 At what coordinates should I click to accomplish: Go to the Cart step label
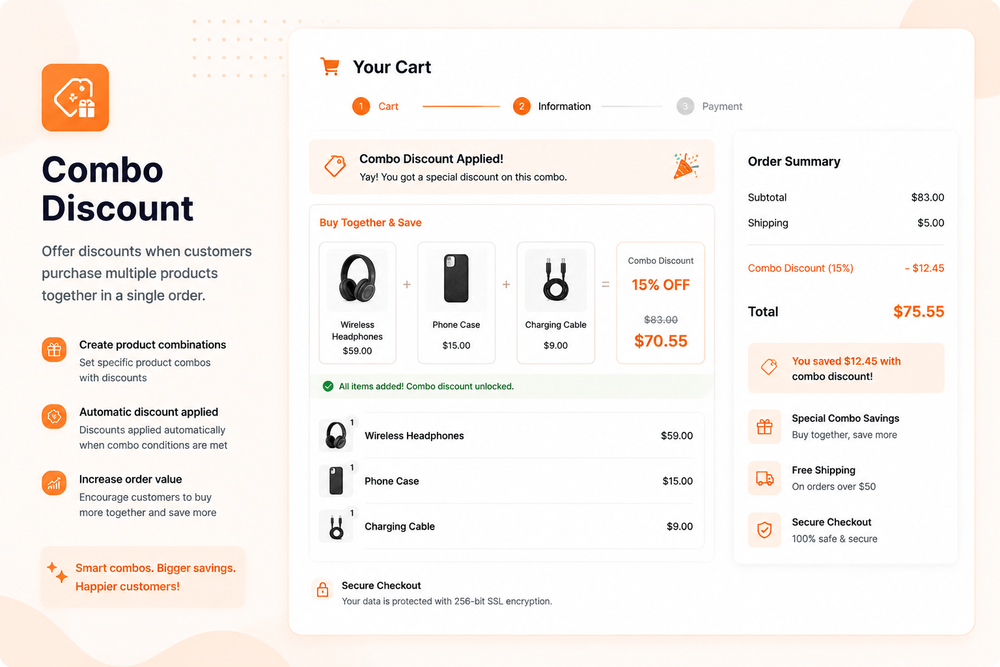pyautogui.click(x=388, y=106)
